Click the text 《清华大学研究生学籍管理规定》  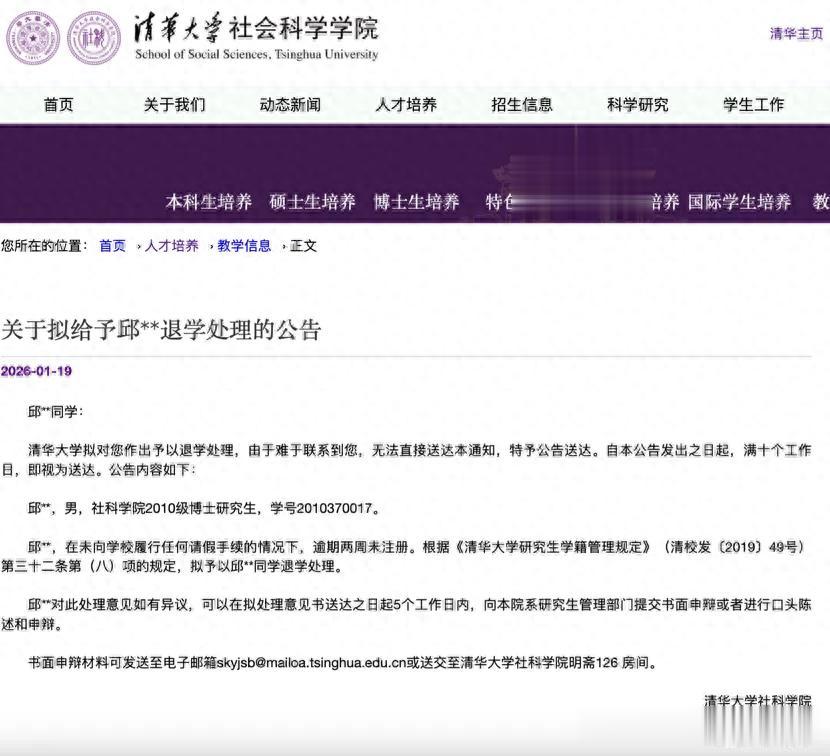click(553, 547)
